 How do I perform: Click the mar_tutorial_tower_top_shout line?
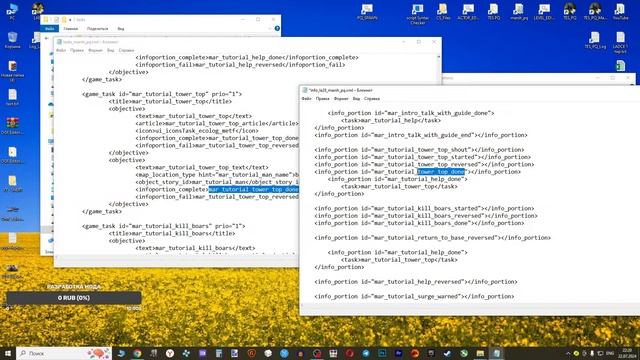(419, 150)
